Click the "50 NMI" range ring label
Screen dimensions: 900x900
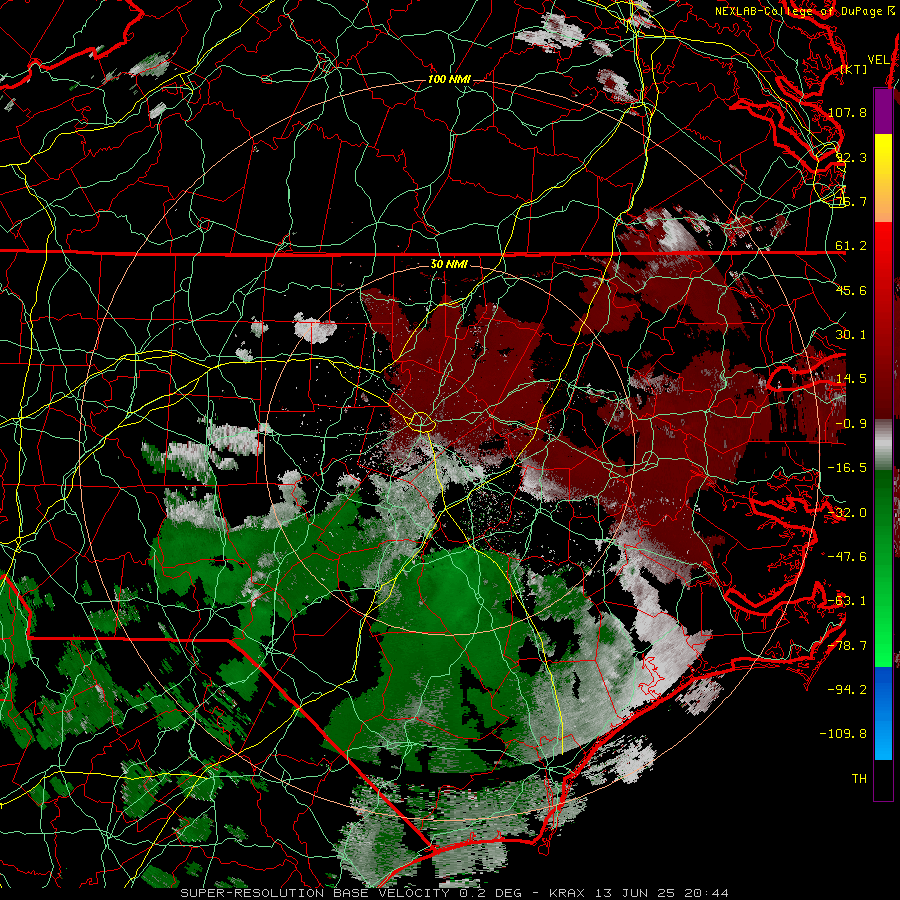tap(449, 264)
